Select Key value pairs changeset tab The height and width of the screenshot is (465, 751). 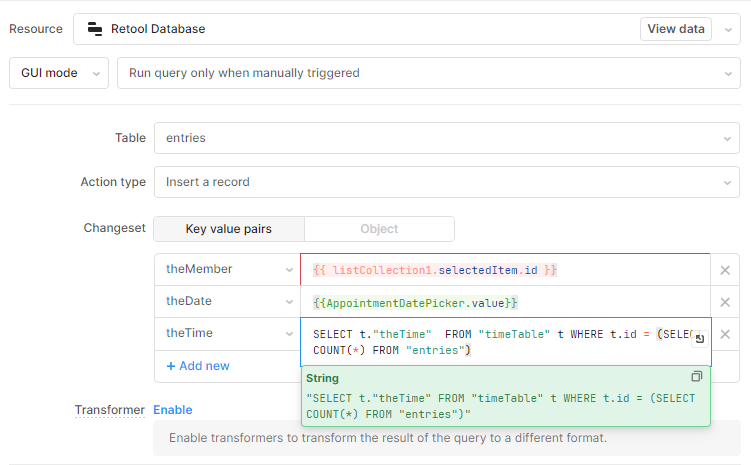click(229, 229)
